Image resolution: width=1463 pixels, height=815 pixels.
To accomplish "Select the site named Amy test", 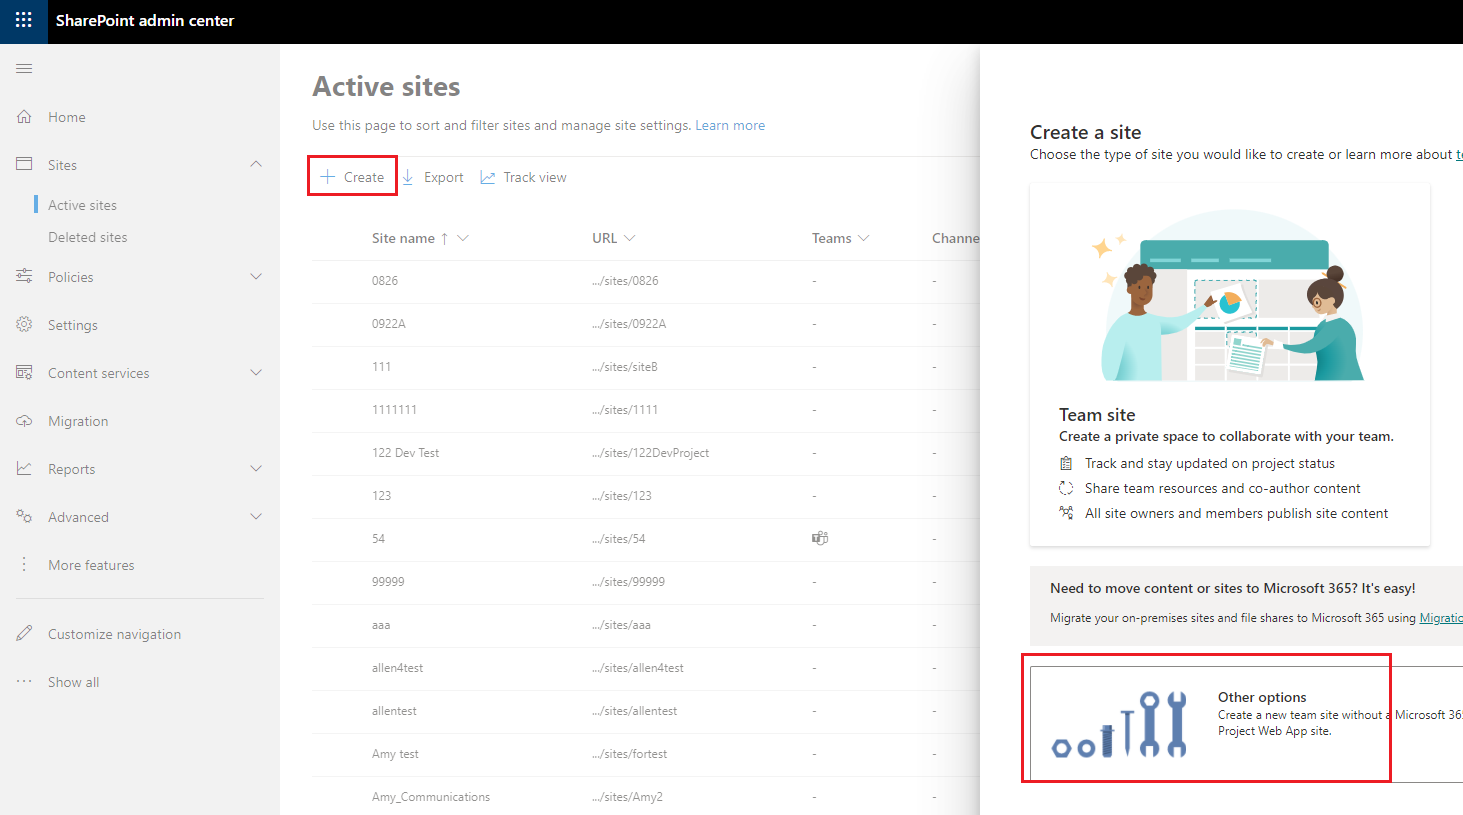I will click(395, 754).
